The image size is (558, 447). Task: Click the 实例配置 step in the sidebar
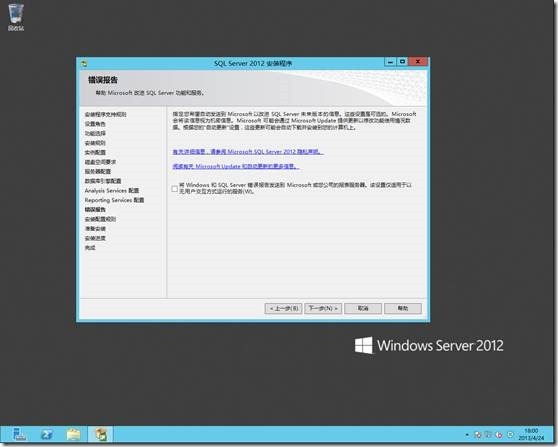(x=95, y=152)
